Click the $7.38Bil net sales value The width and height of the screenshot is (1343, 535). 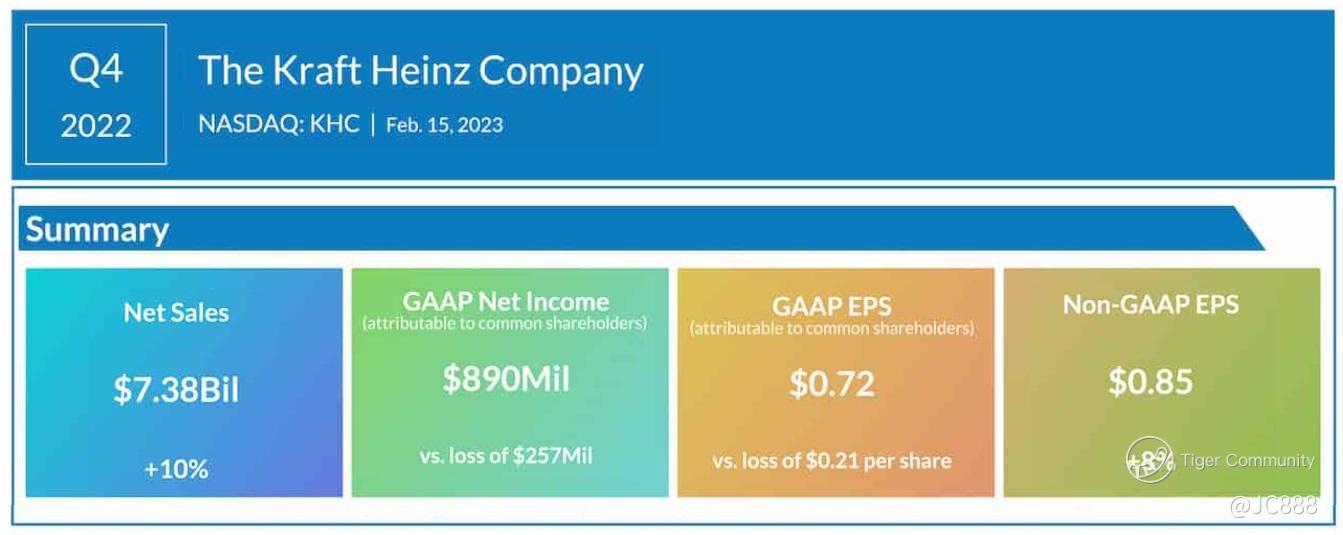click(x=176, y=389)
